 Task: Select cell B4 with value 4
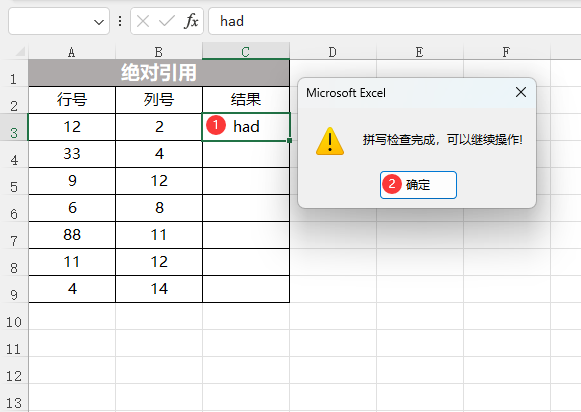(x=159, y=154)
